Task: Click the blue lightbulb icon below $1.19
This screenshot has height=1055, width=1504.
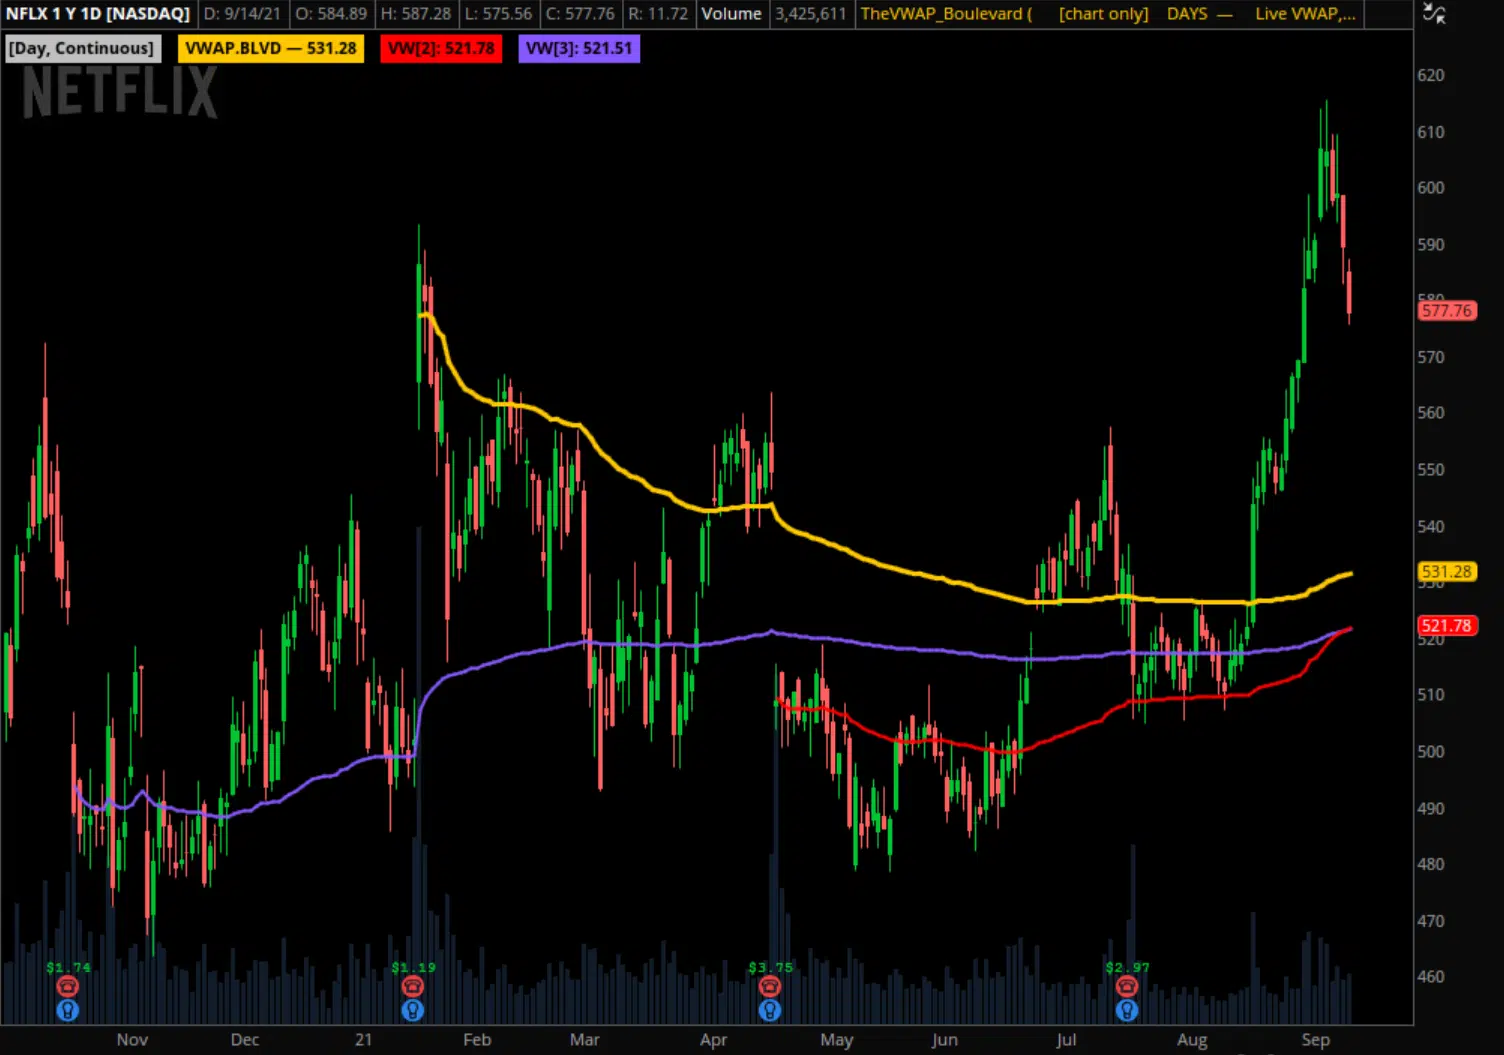Action: (413, 1010)
